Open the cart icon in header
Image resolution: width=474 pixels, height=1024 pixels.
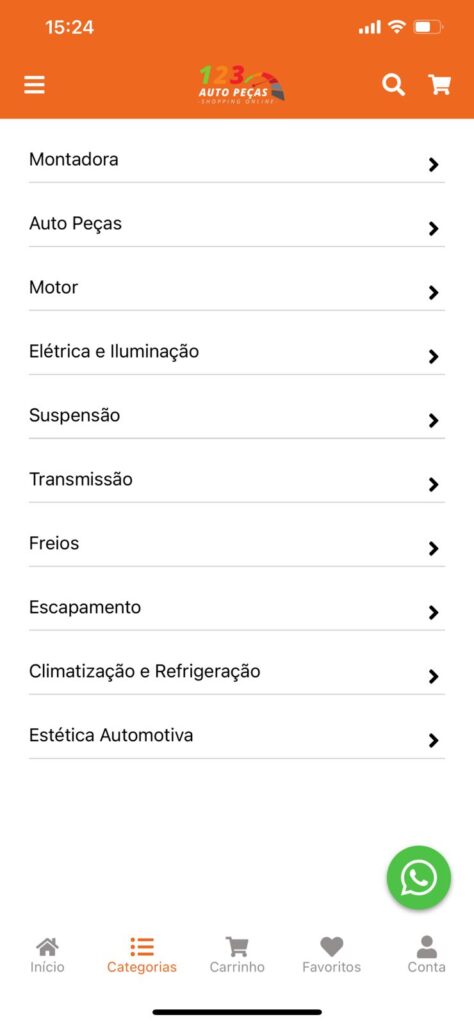[439, 85]
